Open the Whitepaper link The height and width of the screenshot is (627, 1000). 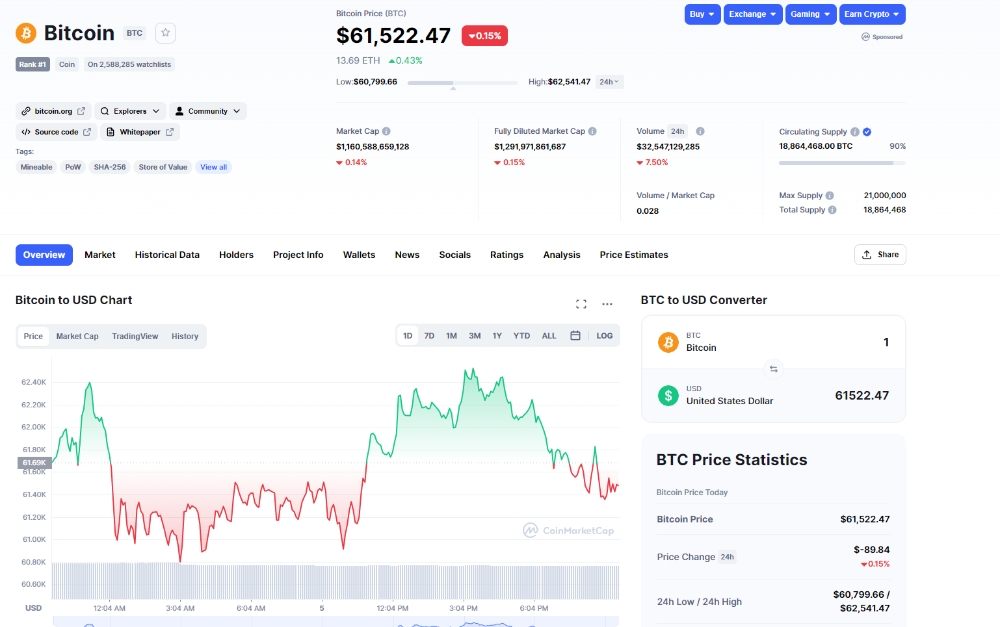pyautogui.click(x=140, y=132)
